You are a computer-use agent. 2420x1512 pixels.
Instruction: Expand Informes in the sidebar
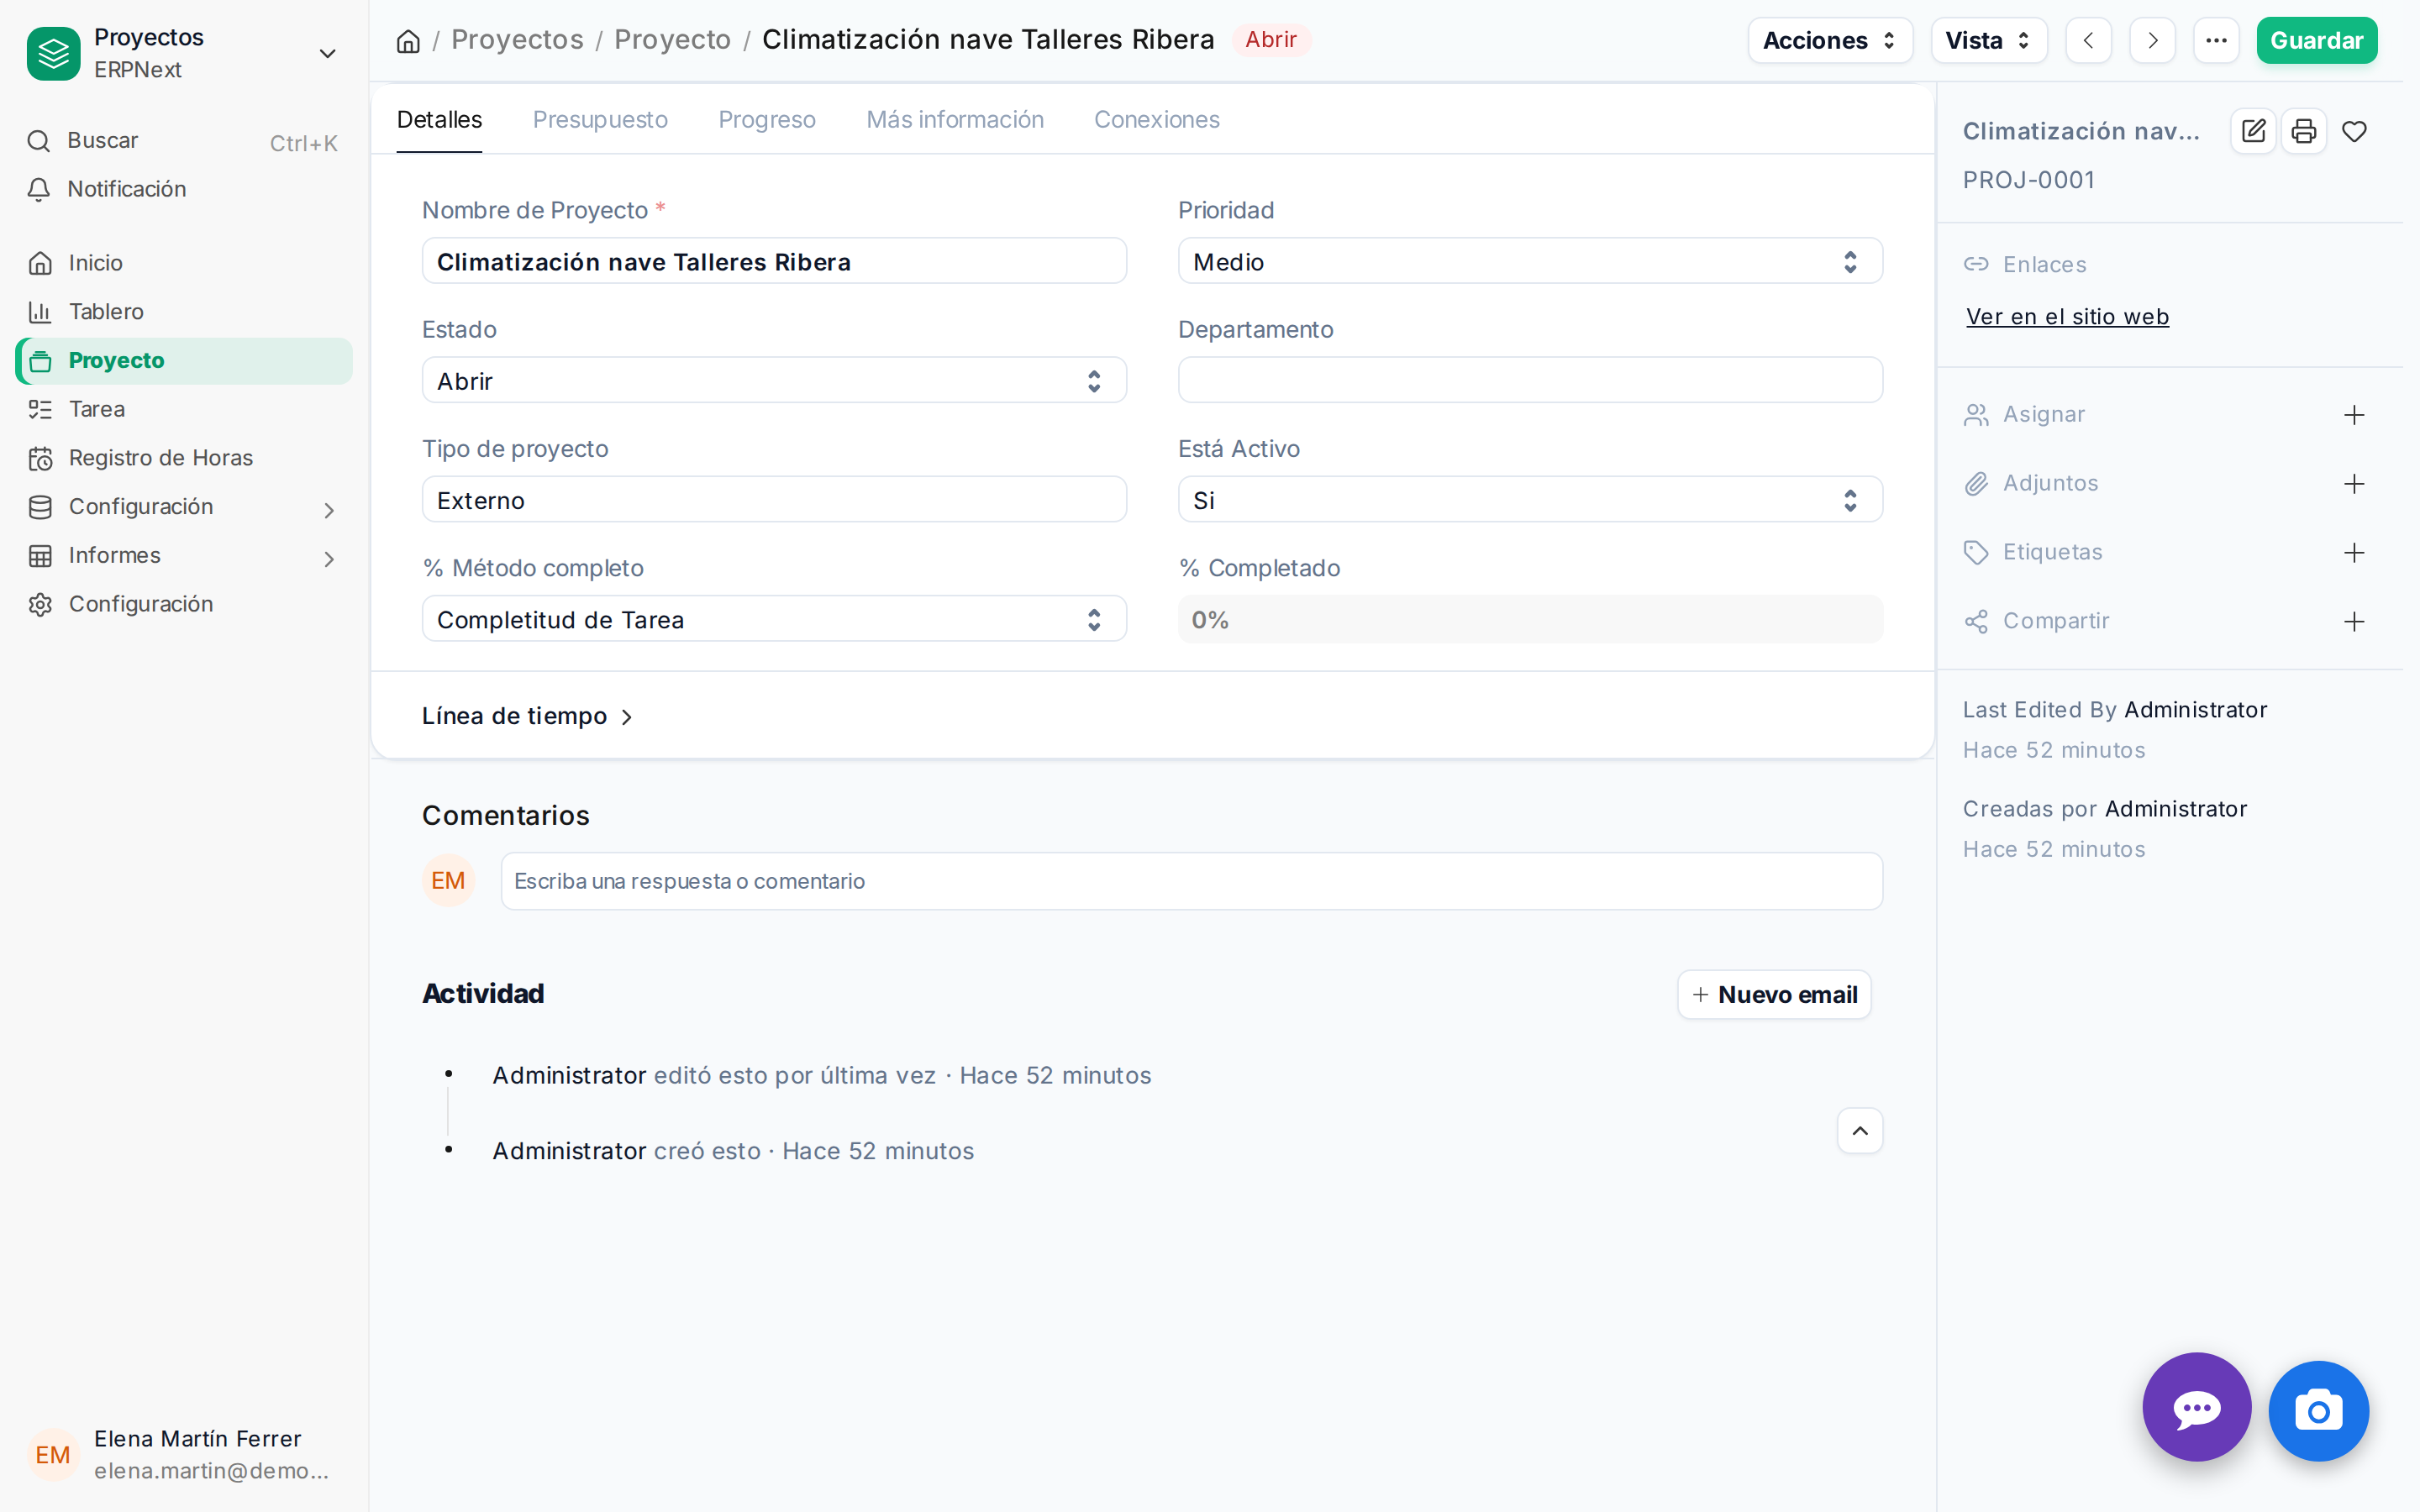coord(184,556)
